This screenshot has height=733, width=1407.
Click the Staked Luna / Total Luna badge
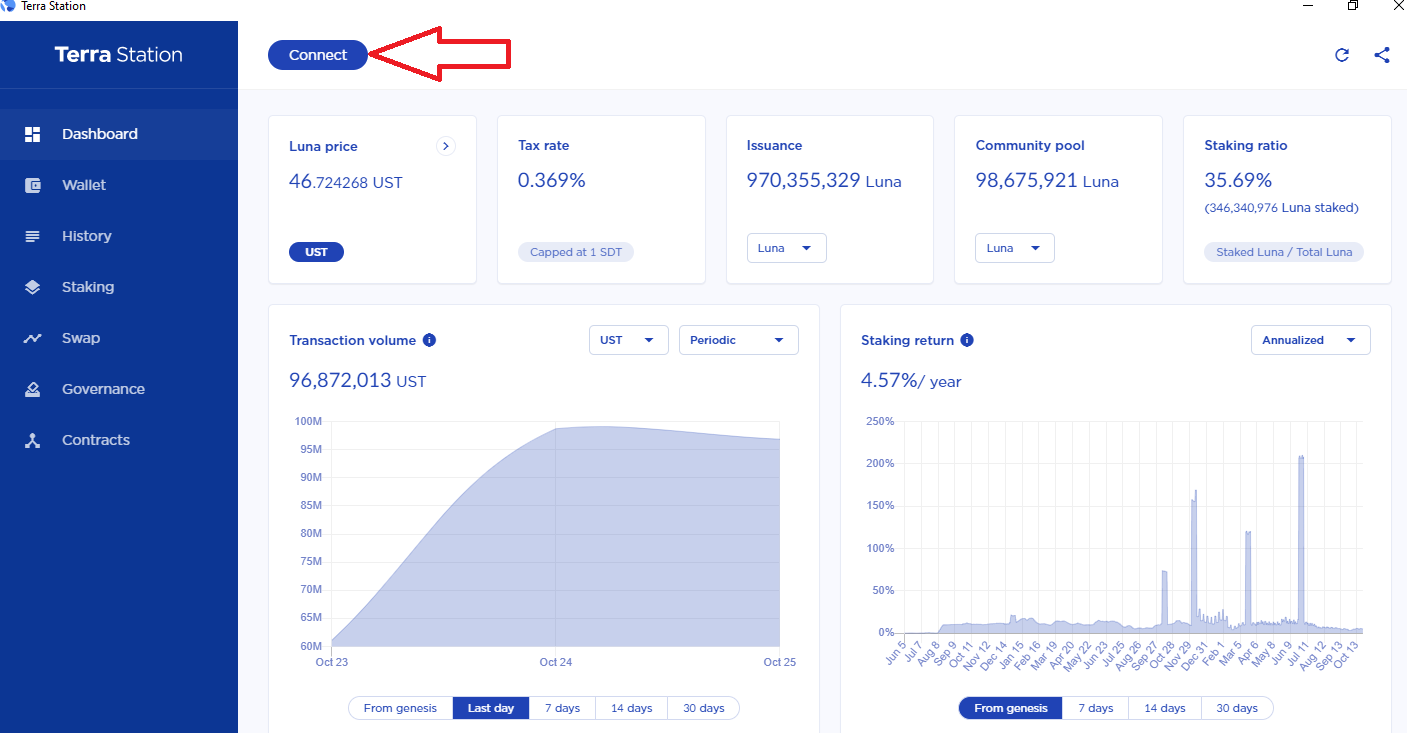click(x=1284, y=252)
